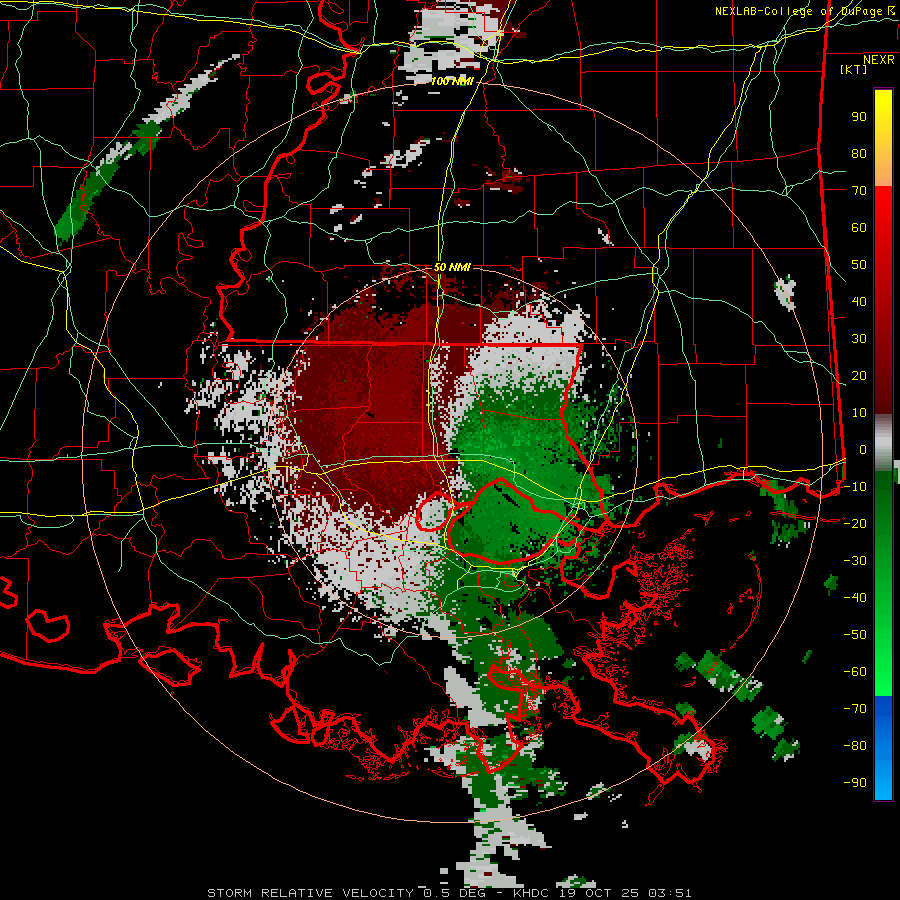Click the "-80" scale value

tap(855, 746)
